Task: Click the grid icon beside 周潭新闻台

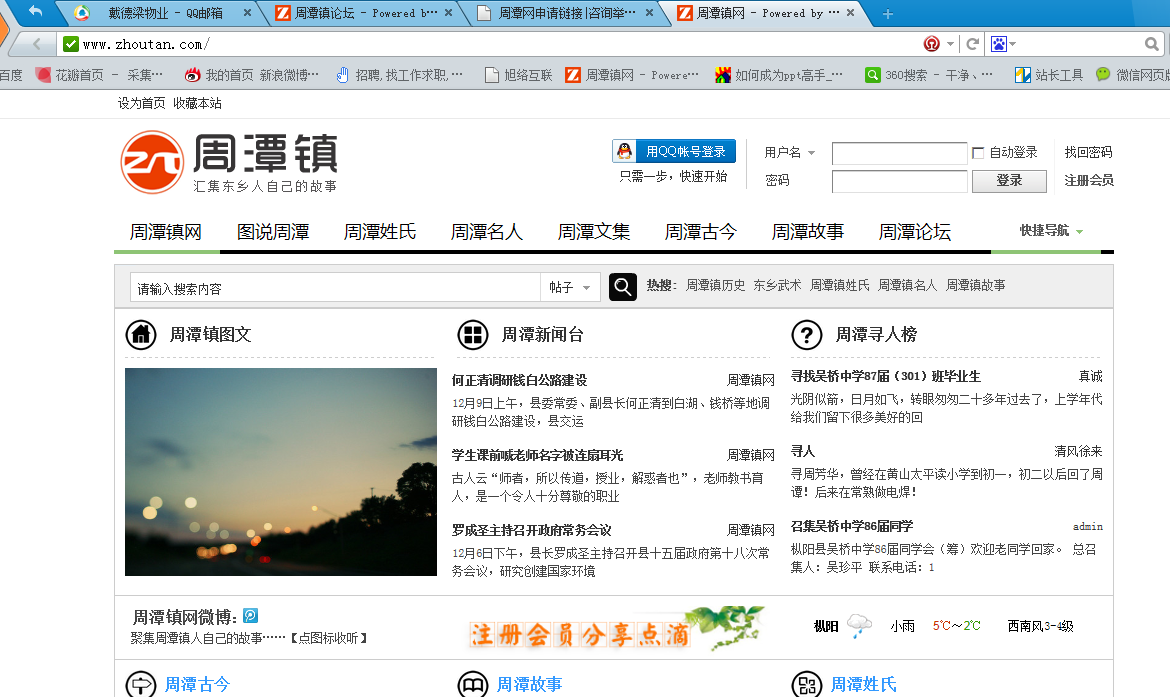Action: 472,335
